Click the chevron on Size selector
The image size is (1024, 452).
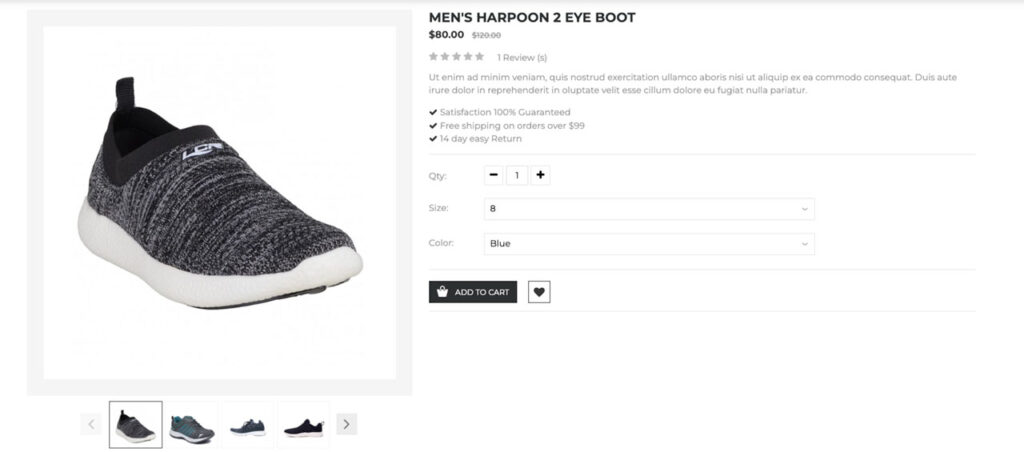(805, 209)
